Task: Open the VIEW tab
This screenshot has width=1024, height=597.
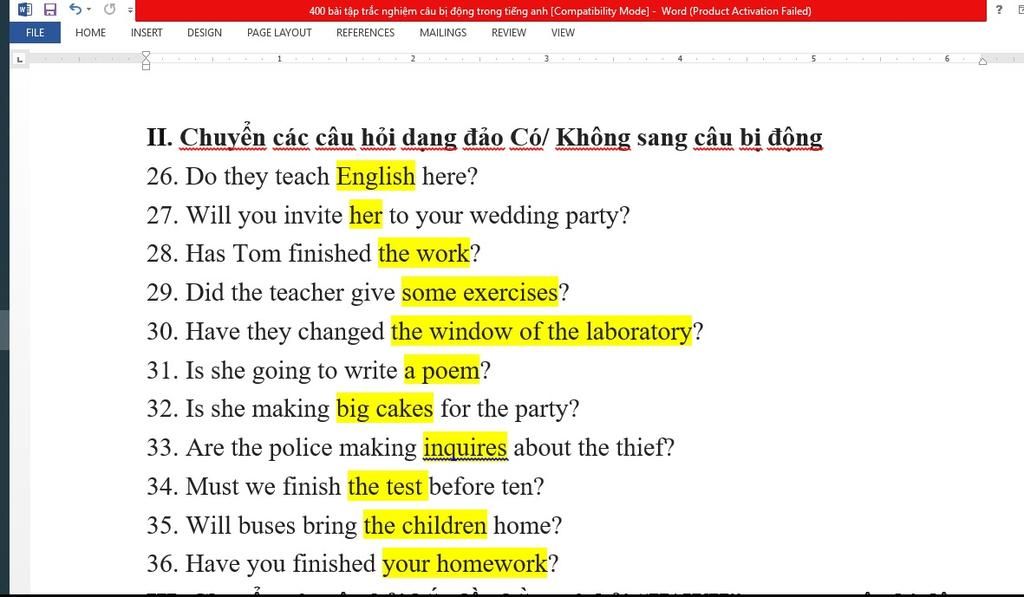Action: pos(563,33)
